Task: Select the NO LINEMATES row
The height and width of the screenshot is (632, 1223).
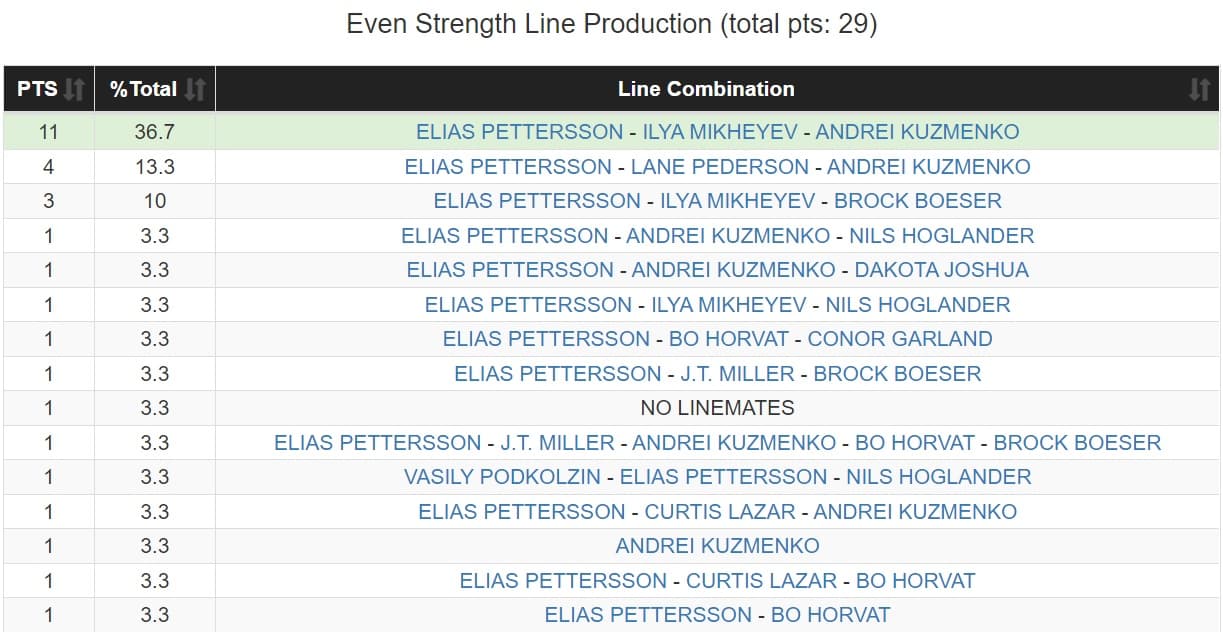Action: pyautogui.click(x=717, y=408)
